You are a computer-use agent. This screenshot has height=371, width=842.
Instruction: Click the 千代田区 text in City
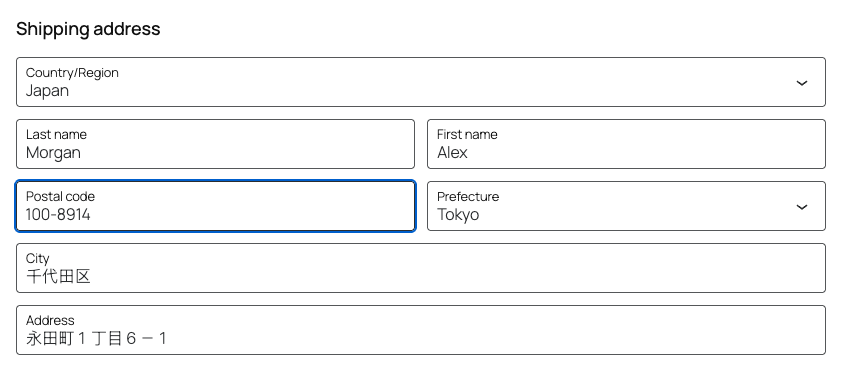point(58,277)
